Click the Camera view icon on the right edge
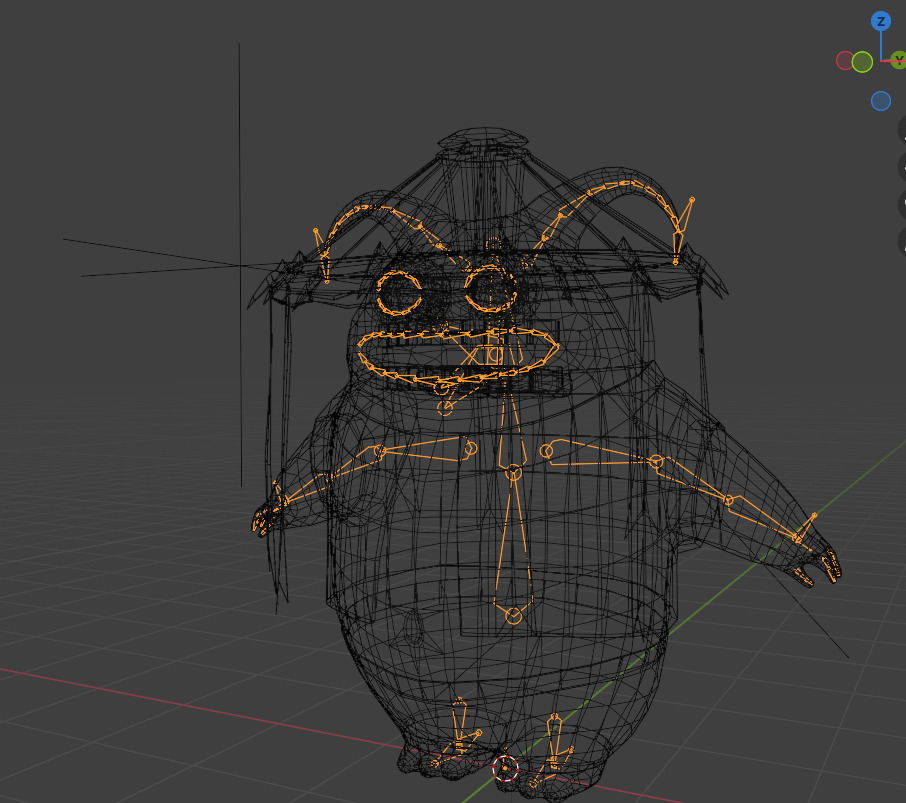906x803 pixels. click(901, 204)
